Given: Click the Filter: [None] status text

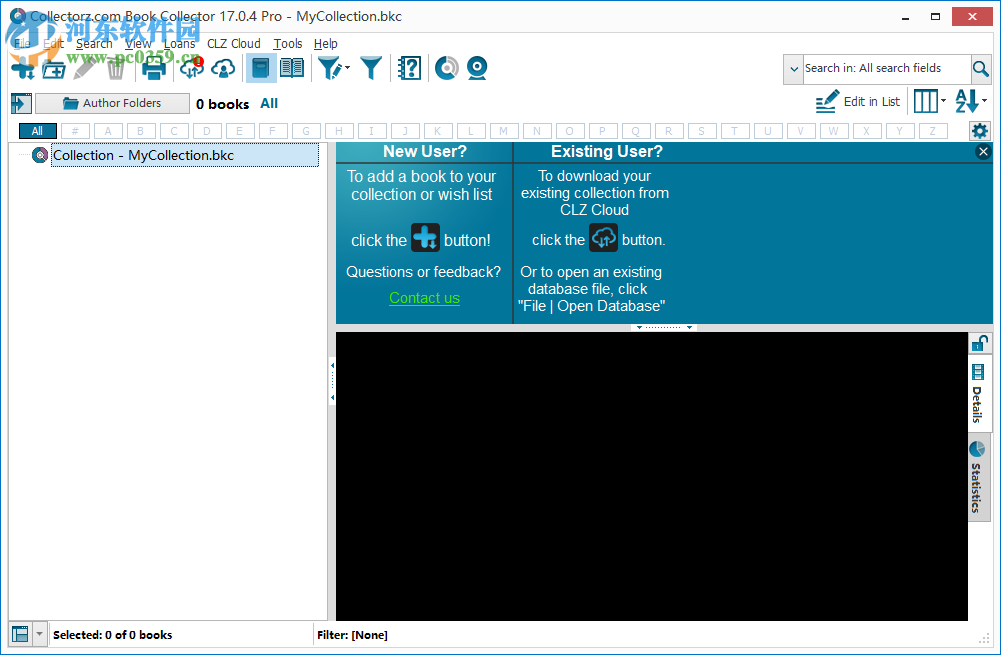Looking at the screenshot, I should point(352,635).
